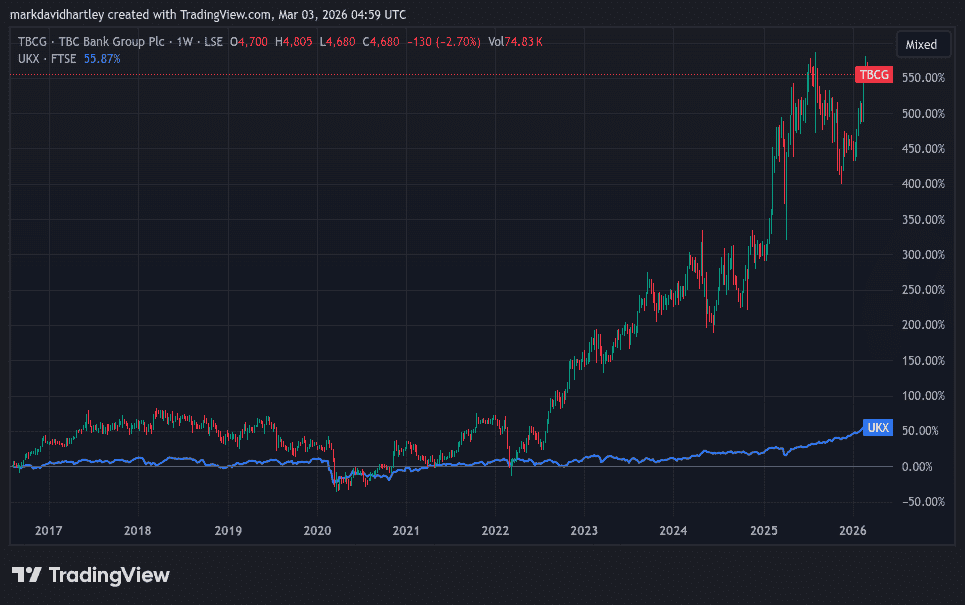Click the LSE exchange label in the legend

point(213,42)
